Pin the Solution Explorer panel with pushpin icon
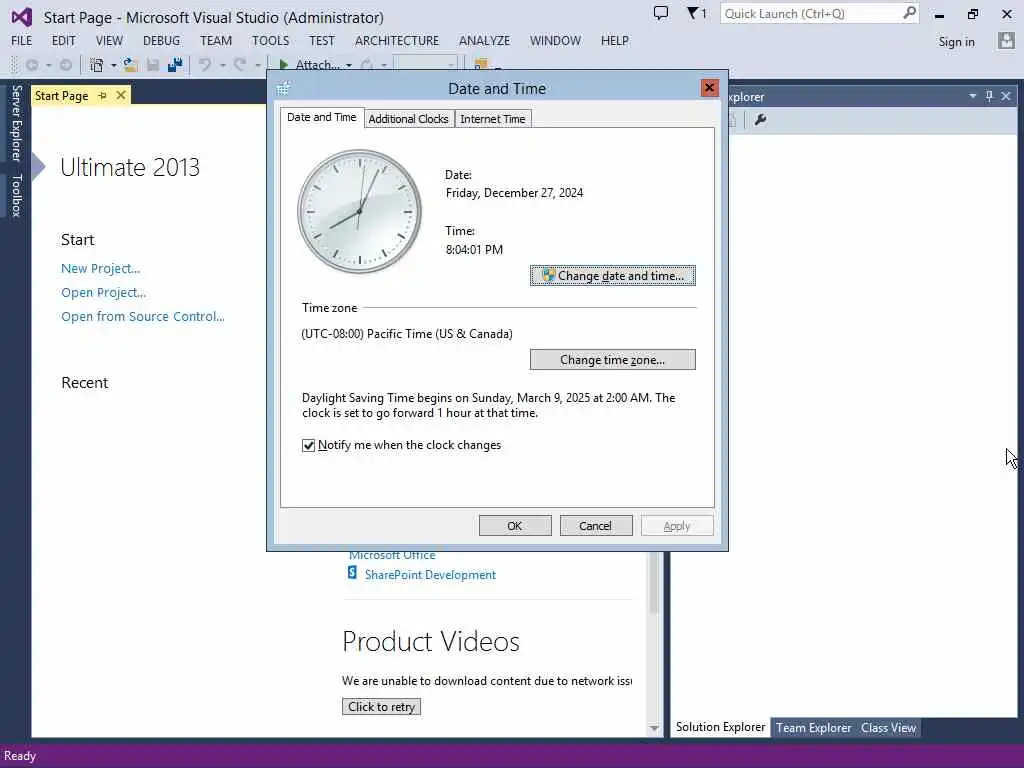Image resolution: width=1024 pixels, height=768 pixels. click(x=989, y=96)
